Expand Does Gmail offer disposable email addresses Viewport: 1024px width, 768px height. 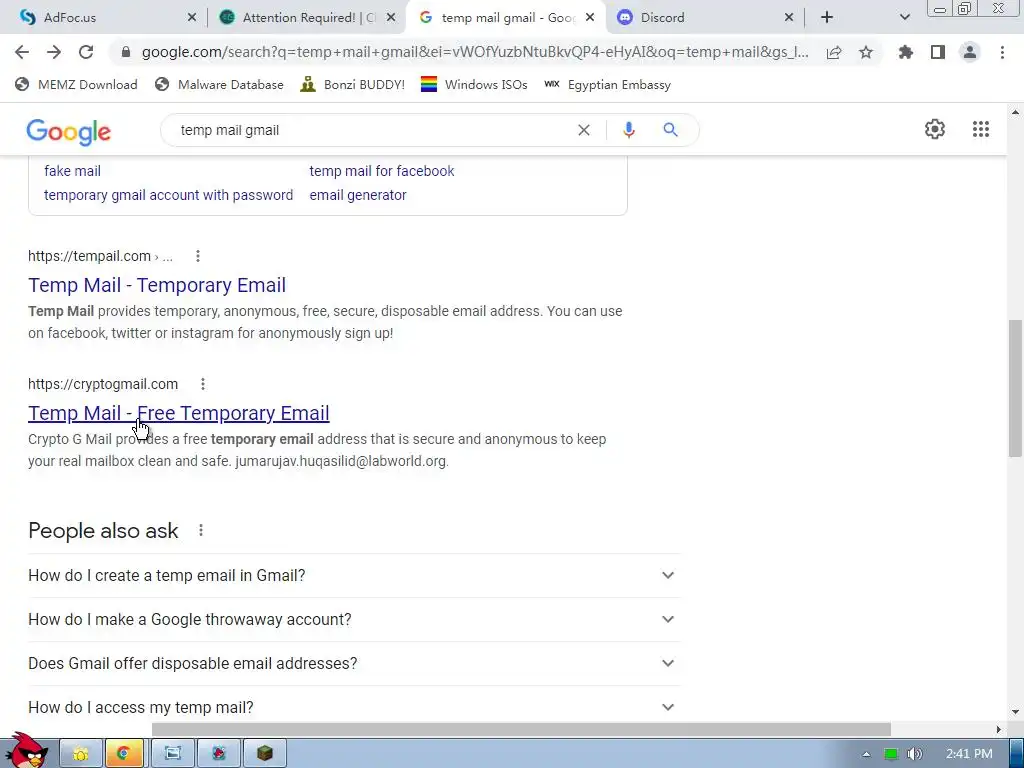click(x=354, y=664)
